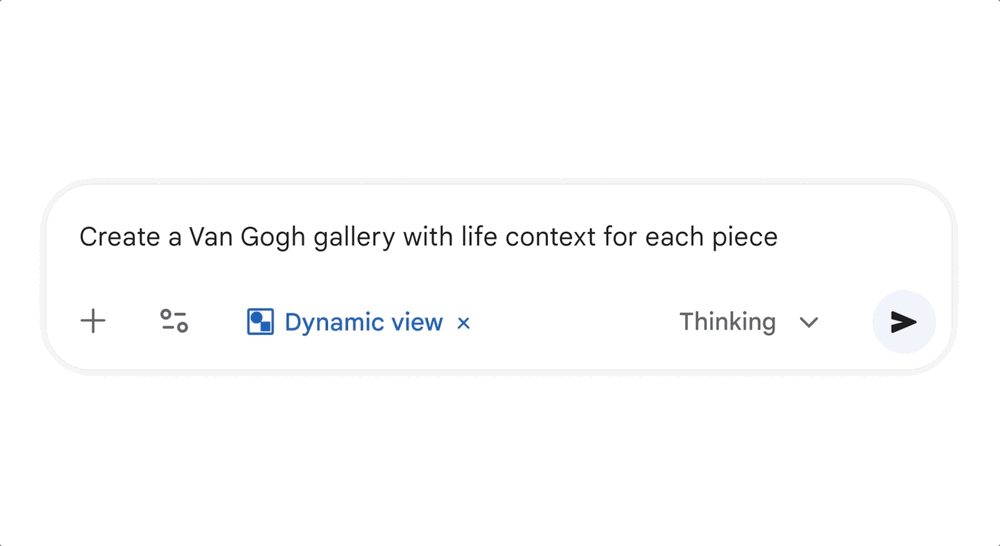Click the plus icon to add attachments

93,321
